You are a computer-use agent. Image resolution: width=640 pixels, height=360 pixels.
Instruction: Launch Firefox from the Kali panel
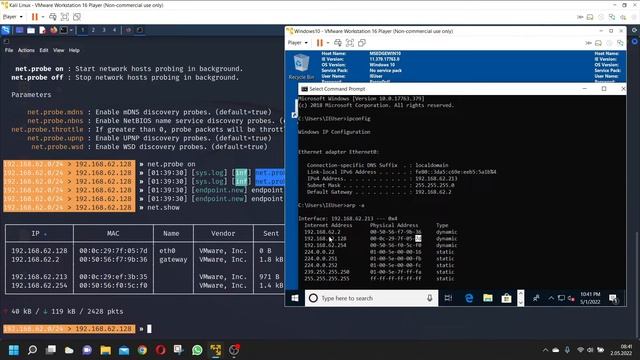coord(53,30)
